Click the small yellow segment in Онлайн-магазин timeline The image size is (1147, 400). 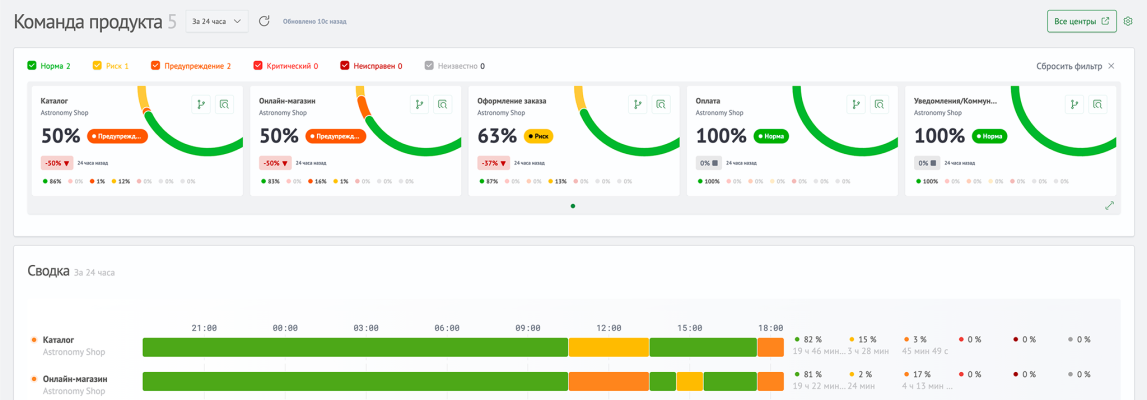point(689,382)
